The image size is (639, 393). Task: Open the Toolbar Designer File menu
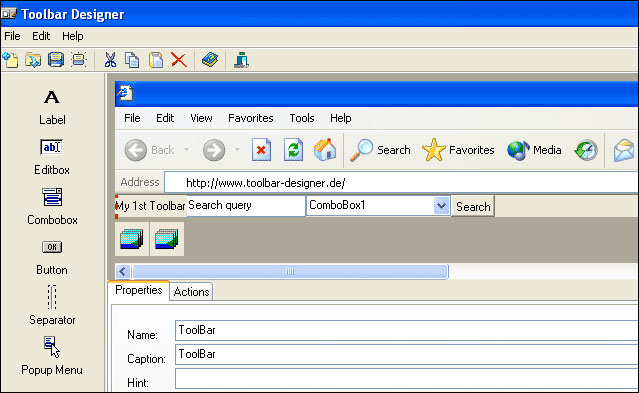click(12, 36)
